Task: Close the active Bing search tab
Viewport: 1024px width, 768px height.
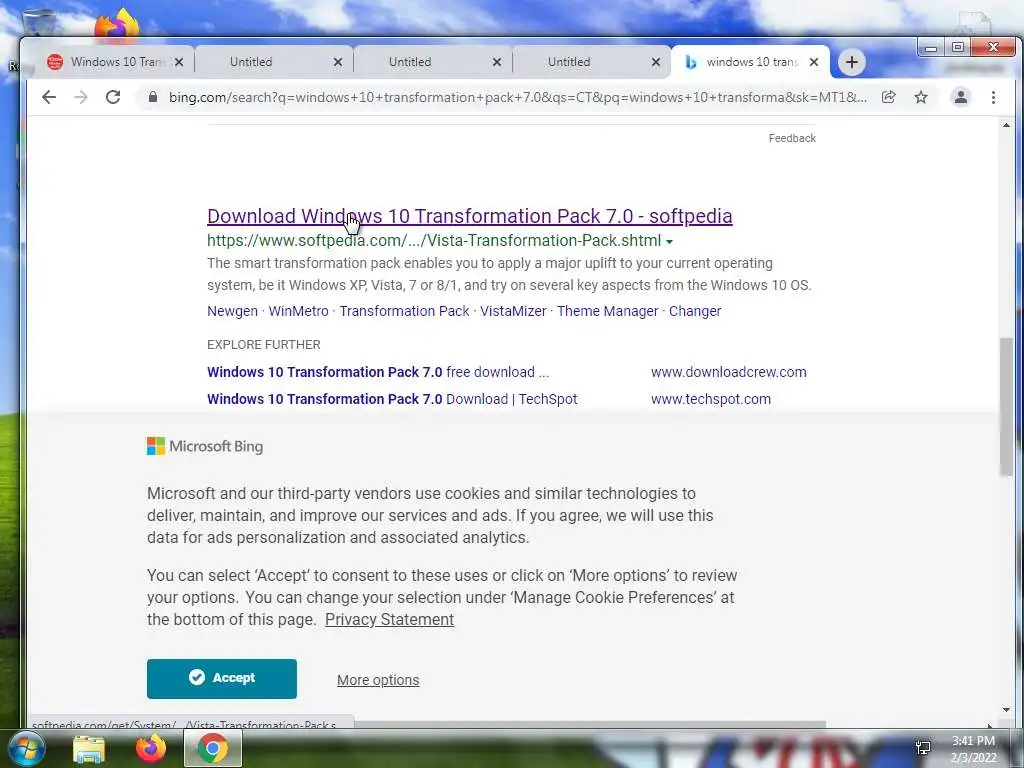Action: tap(814, 62)
